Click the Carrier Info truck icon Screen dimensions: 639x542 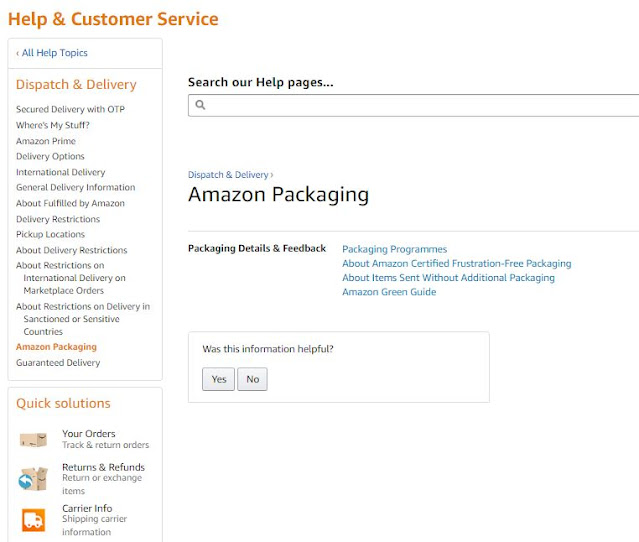tap(33, 520)
